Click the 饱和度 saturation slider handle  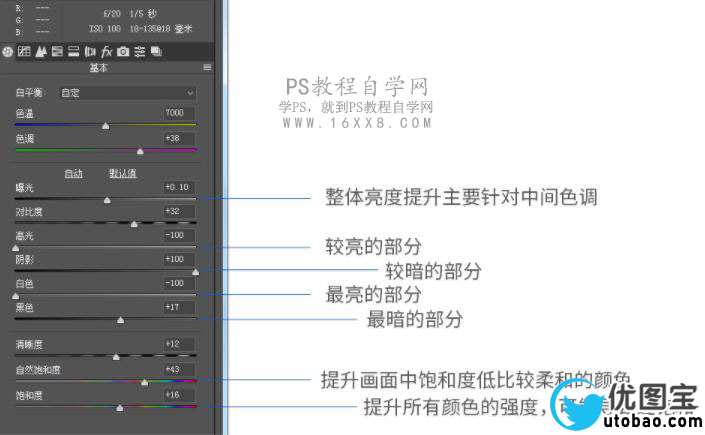click(x=120, y=408)
